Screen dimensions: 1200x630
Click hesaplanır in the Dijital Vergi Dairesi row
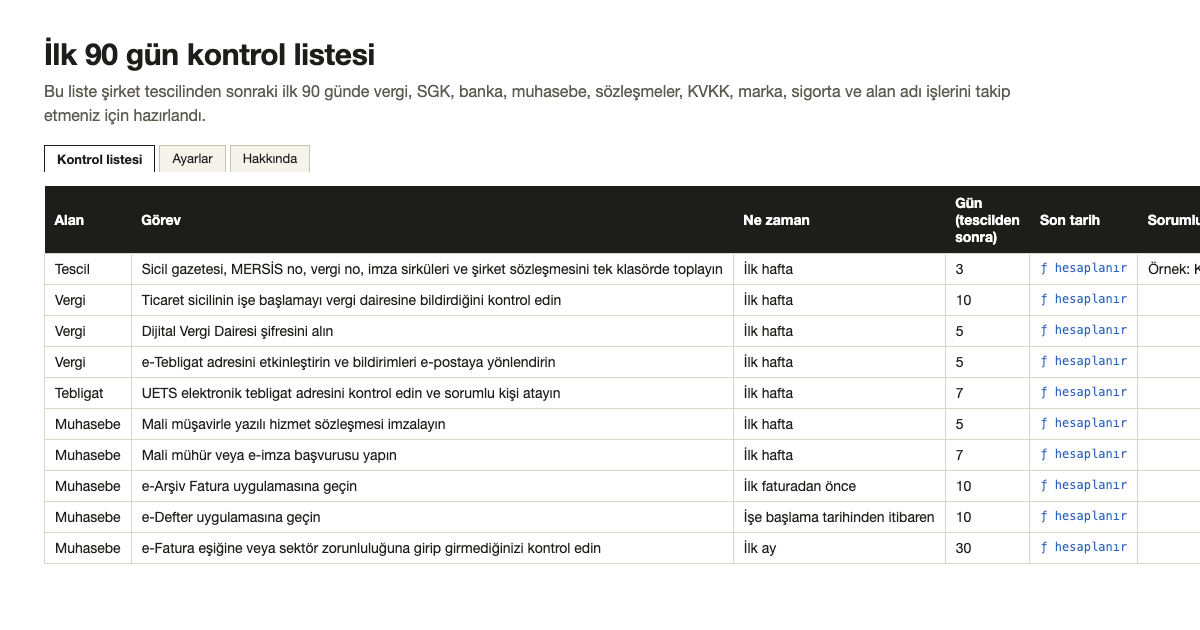tap(1084, 330)
